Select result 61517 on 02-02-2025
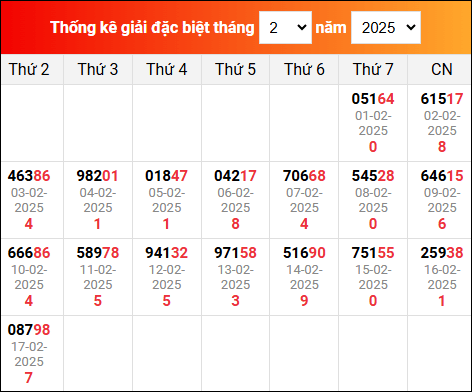The image size is (472, 392). click(x=442, y=99)
